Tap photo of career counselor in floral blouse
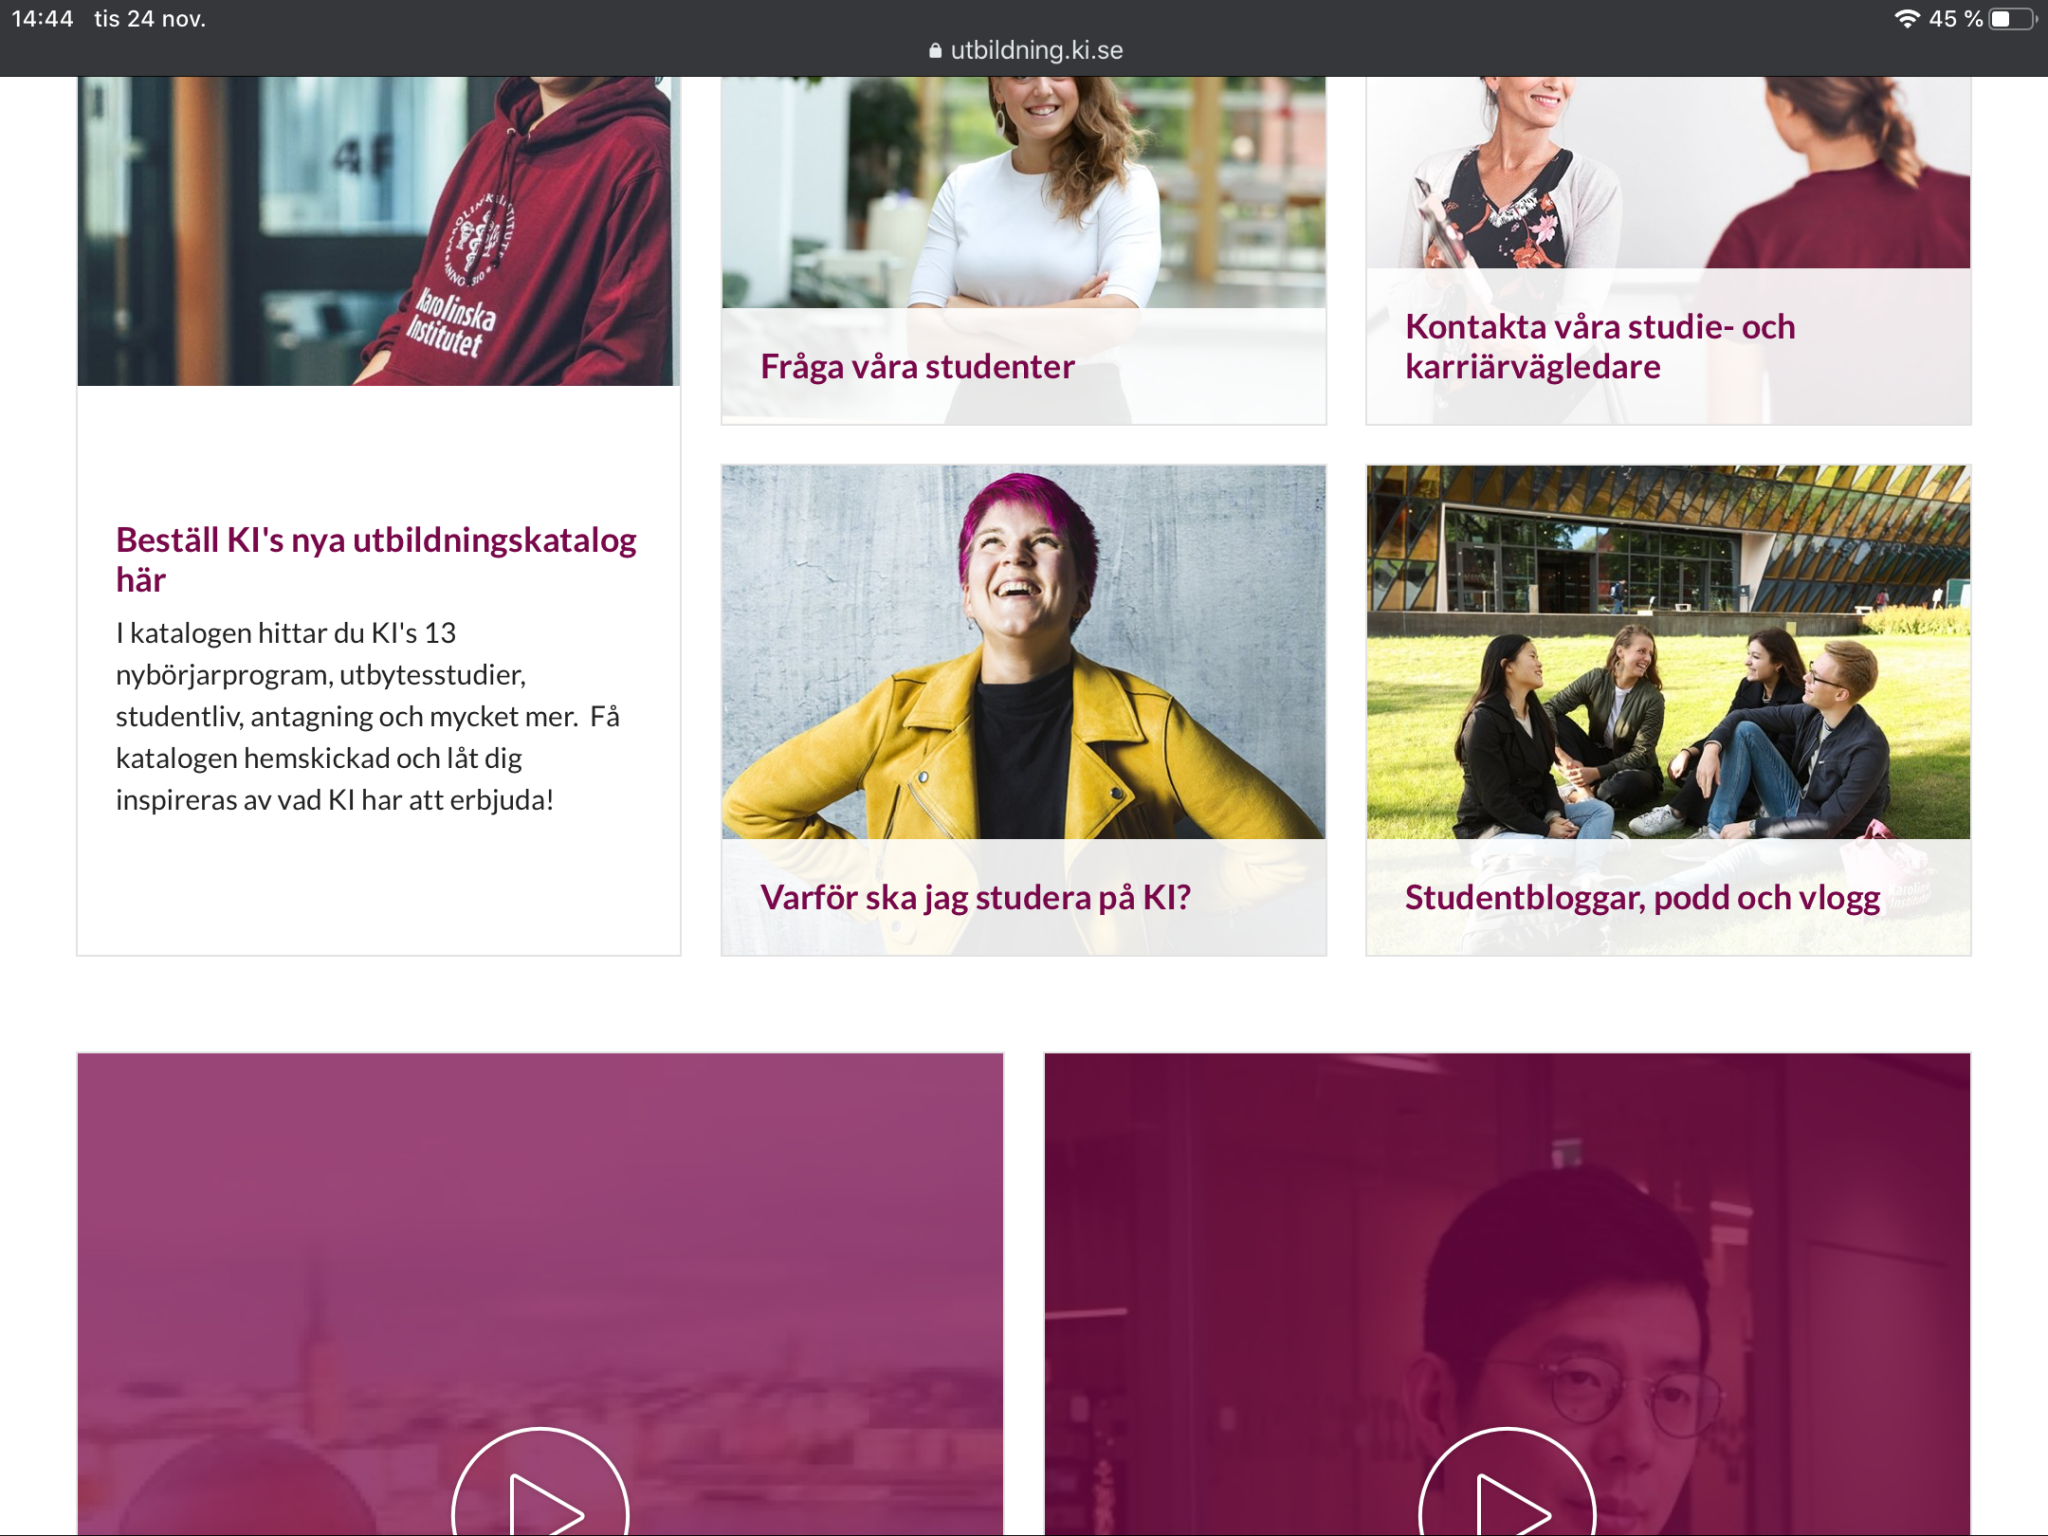 click(1668, 172)
